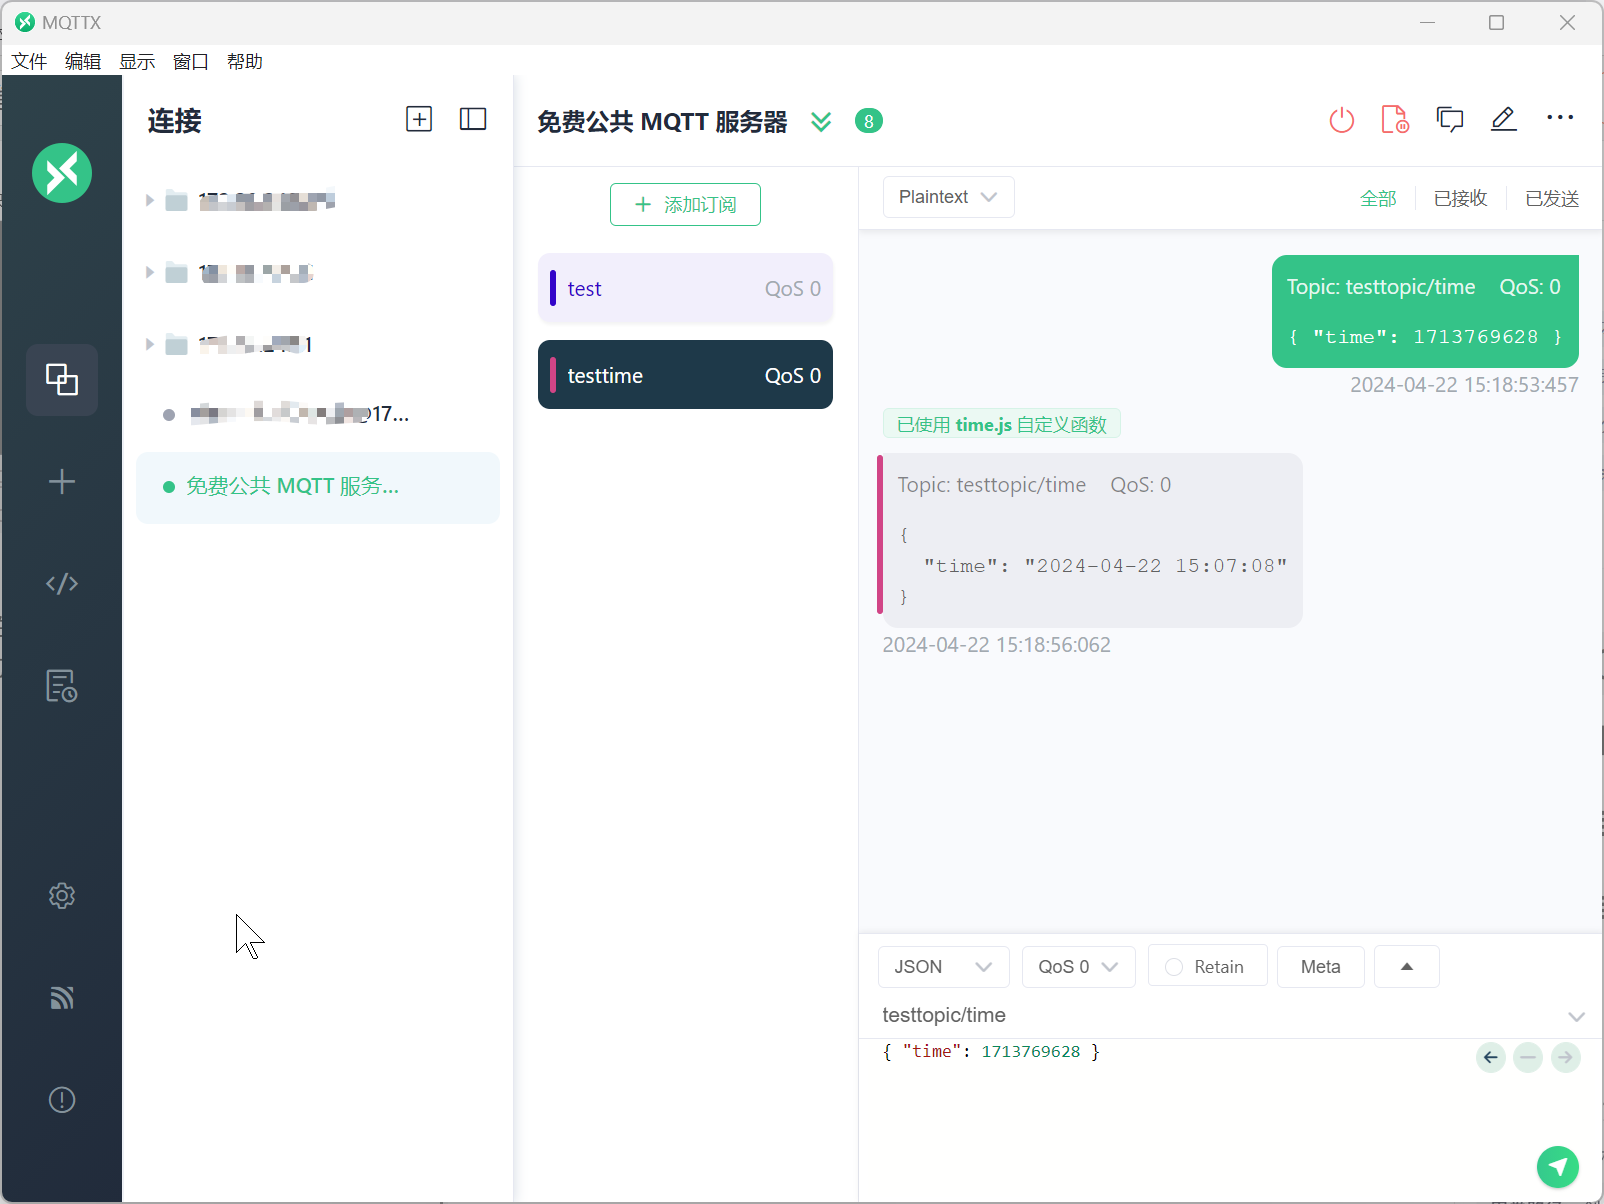Image resolution: width=1604 pixels, height=1204 pixels.
Task: Go to the previous payload history arrow
Action: click(x=1491, y=1057)
